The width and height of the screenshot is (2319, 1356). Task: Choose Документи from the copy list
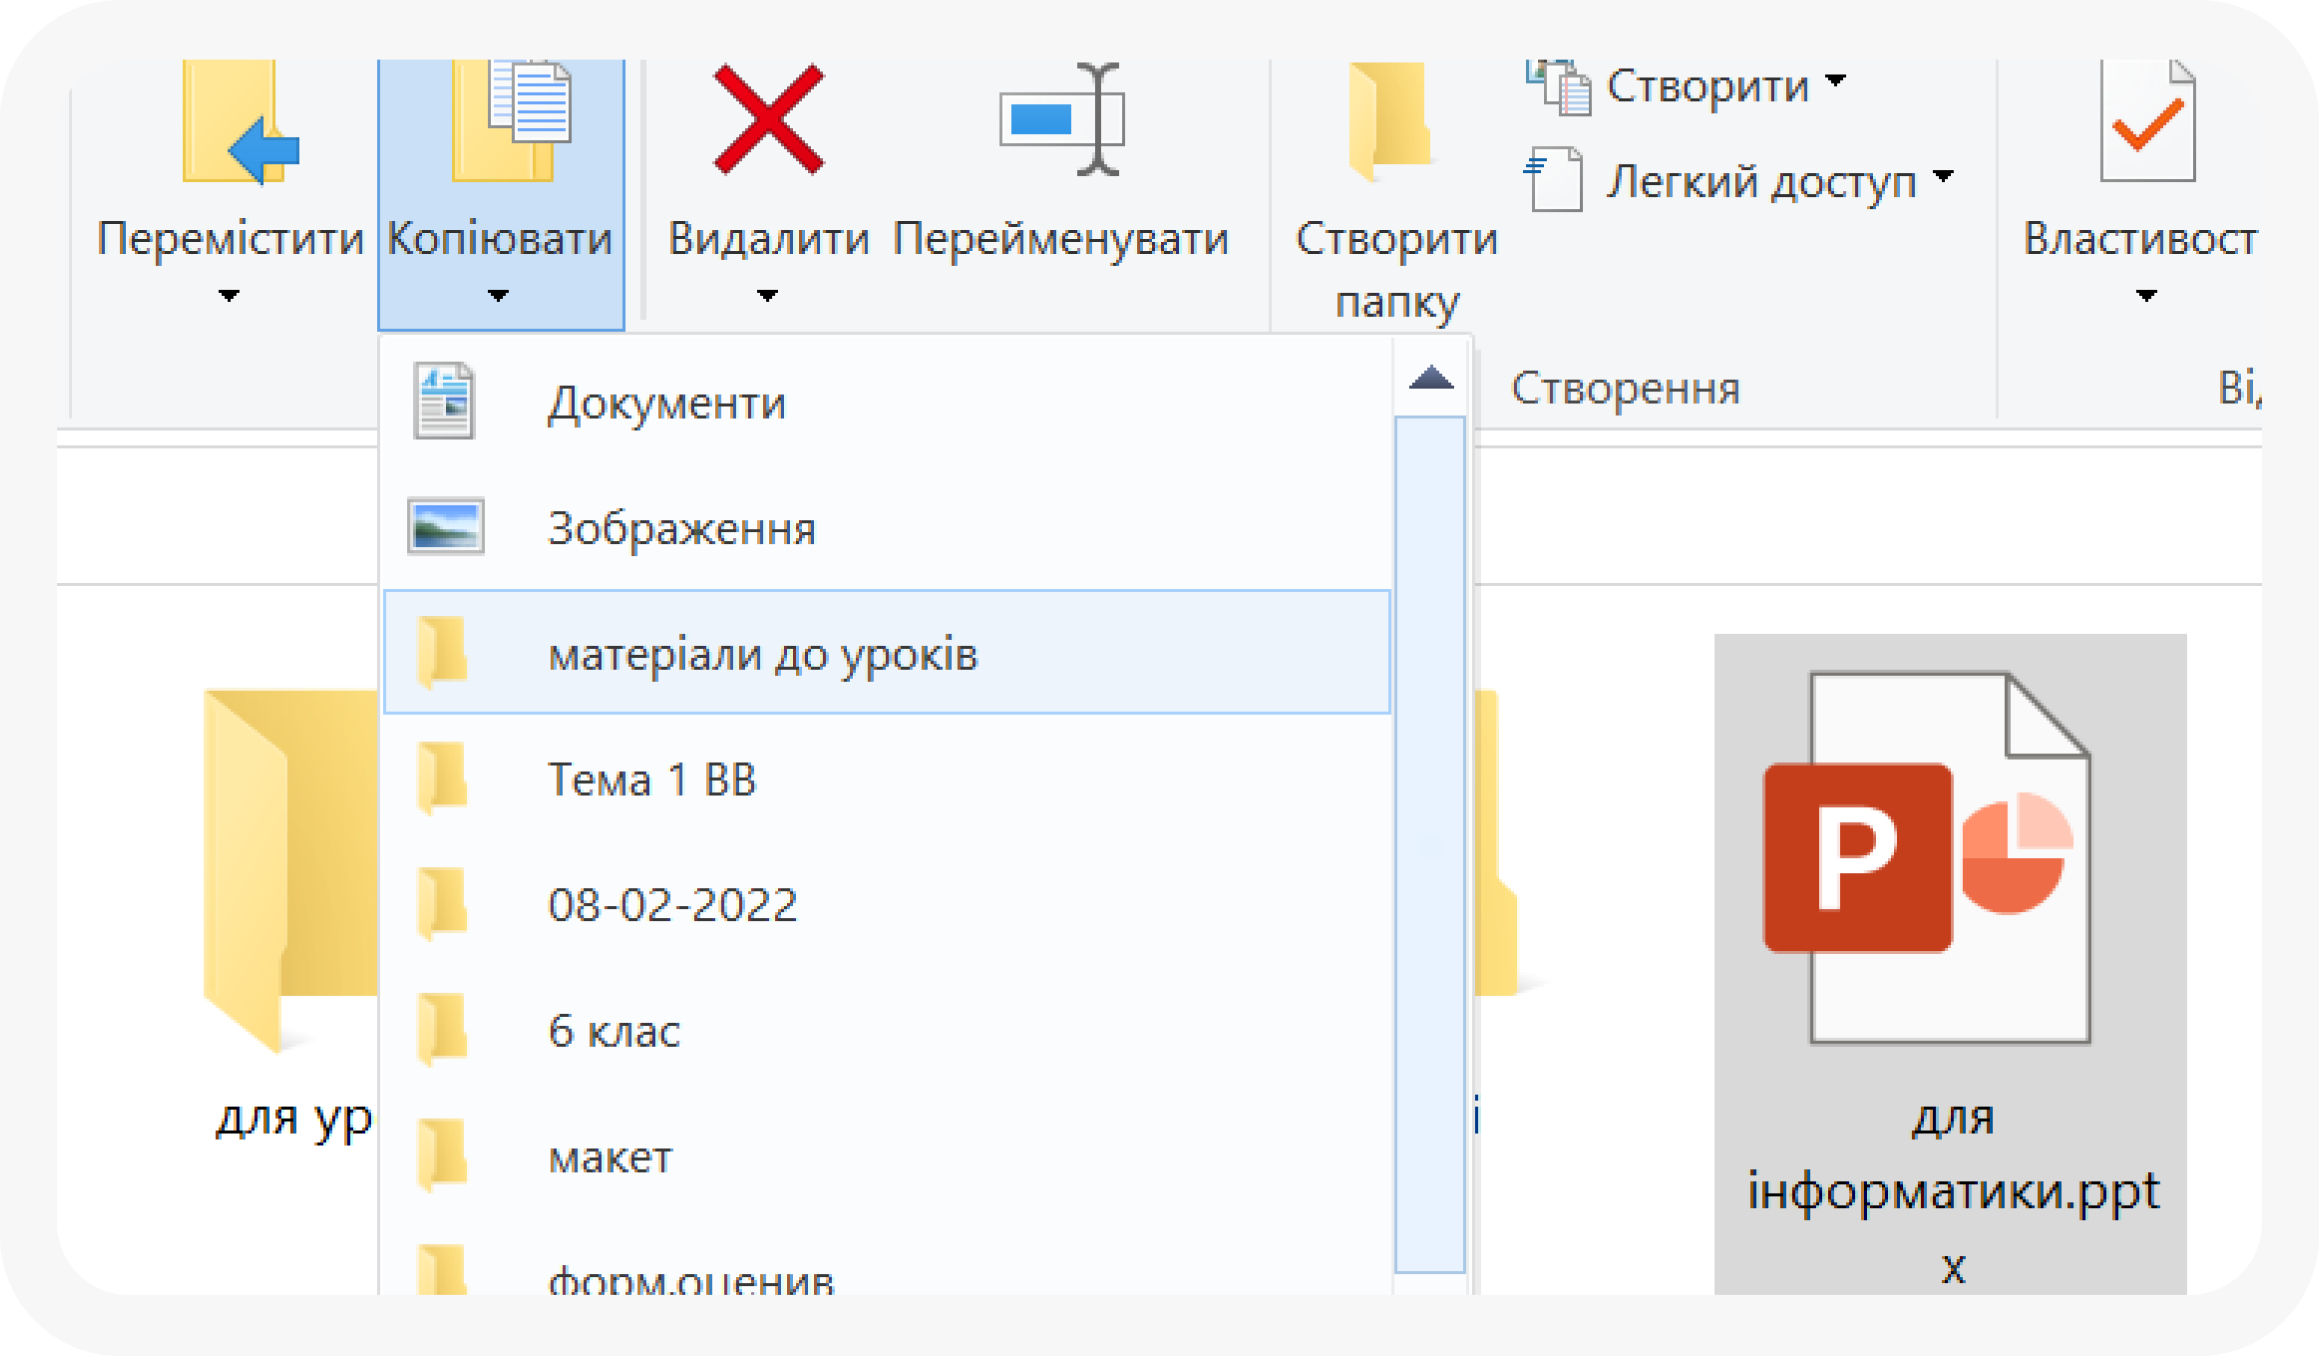tap(666, 403)
